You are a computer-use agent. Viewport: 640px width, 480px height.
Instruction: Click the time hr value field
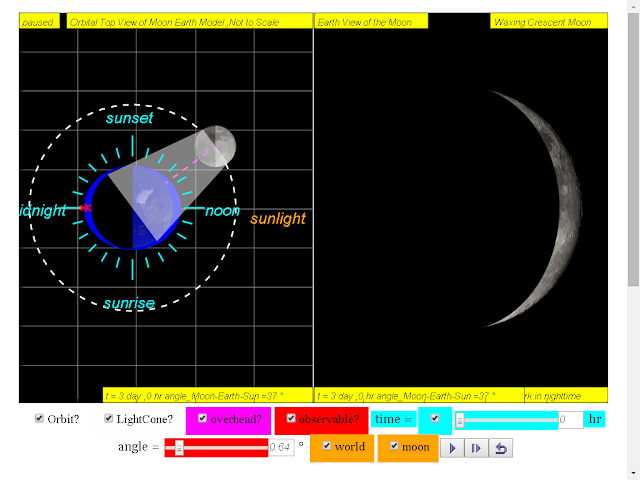coord(570,420)
